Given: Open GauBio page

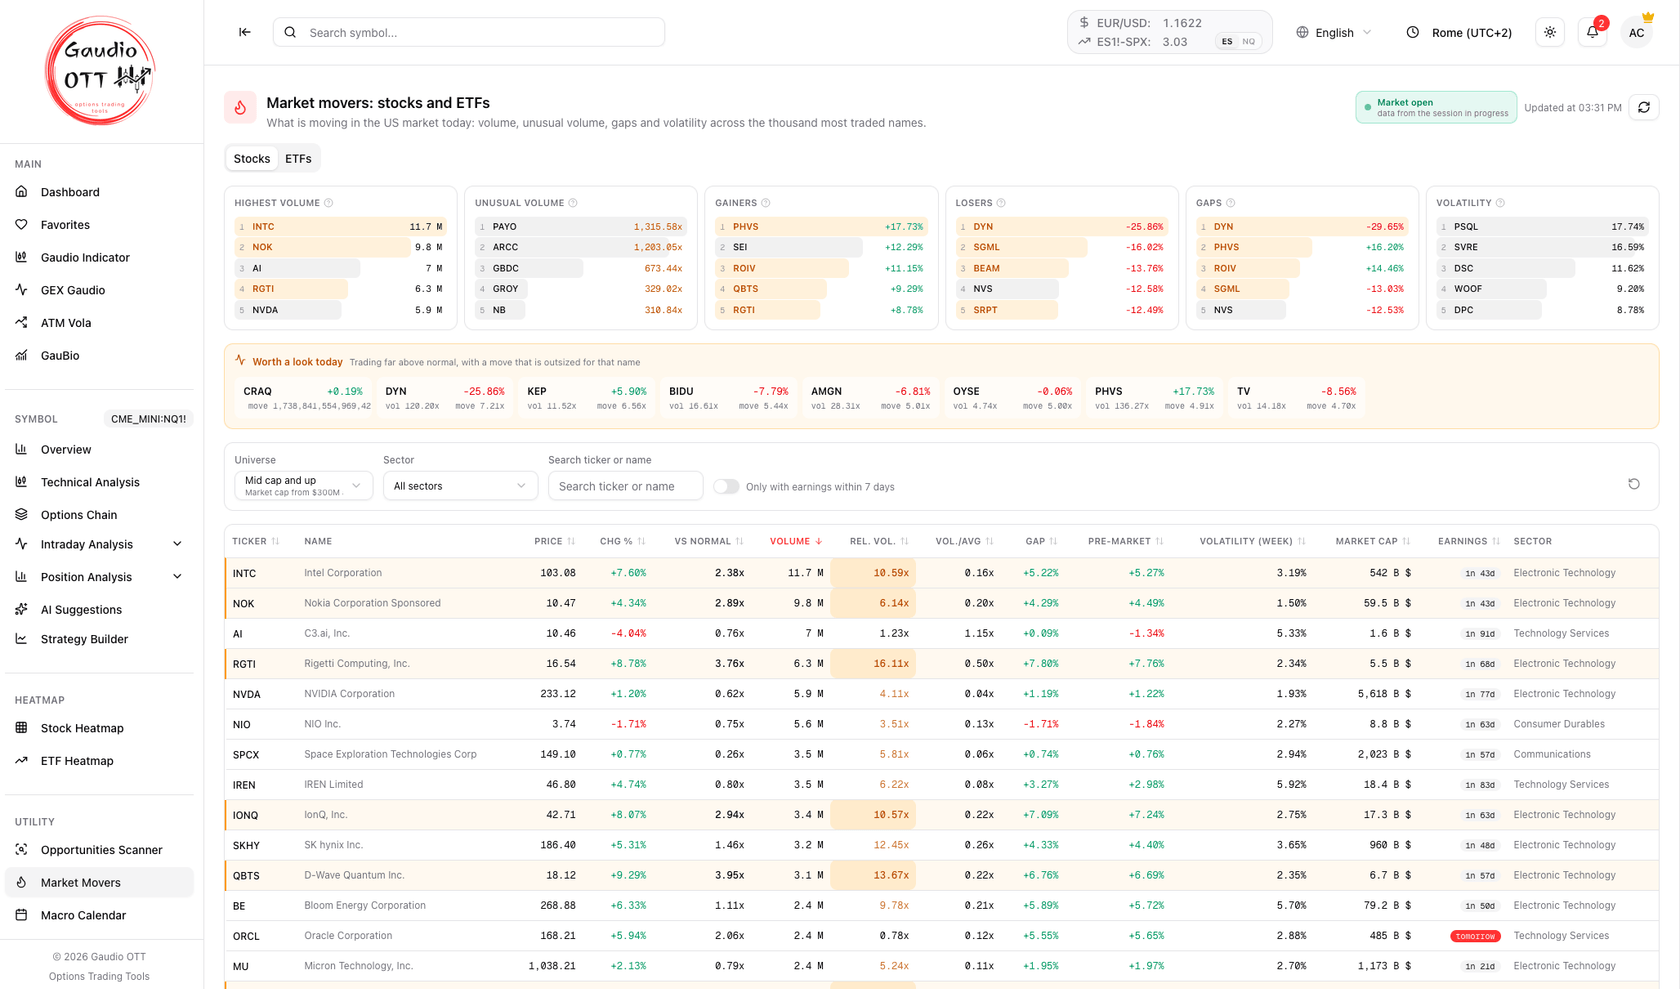Looking at the screenshot, I should click(x=99, y=355).
